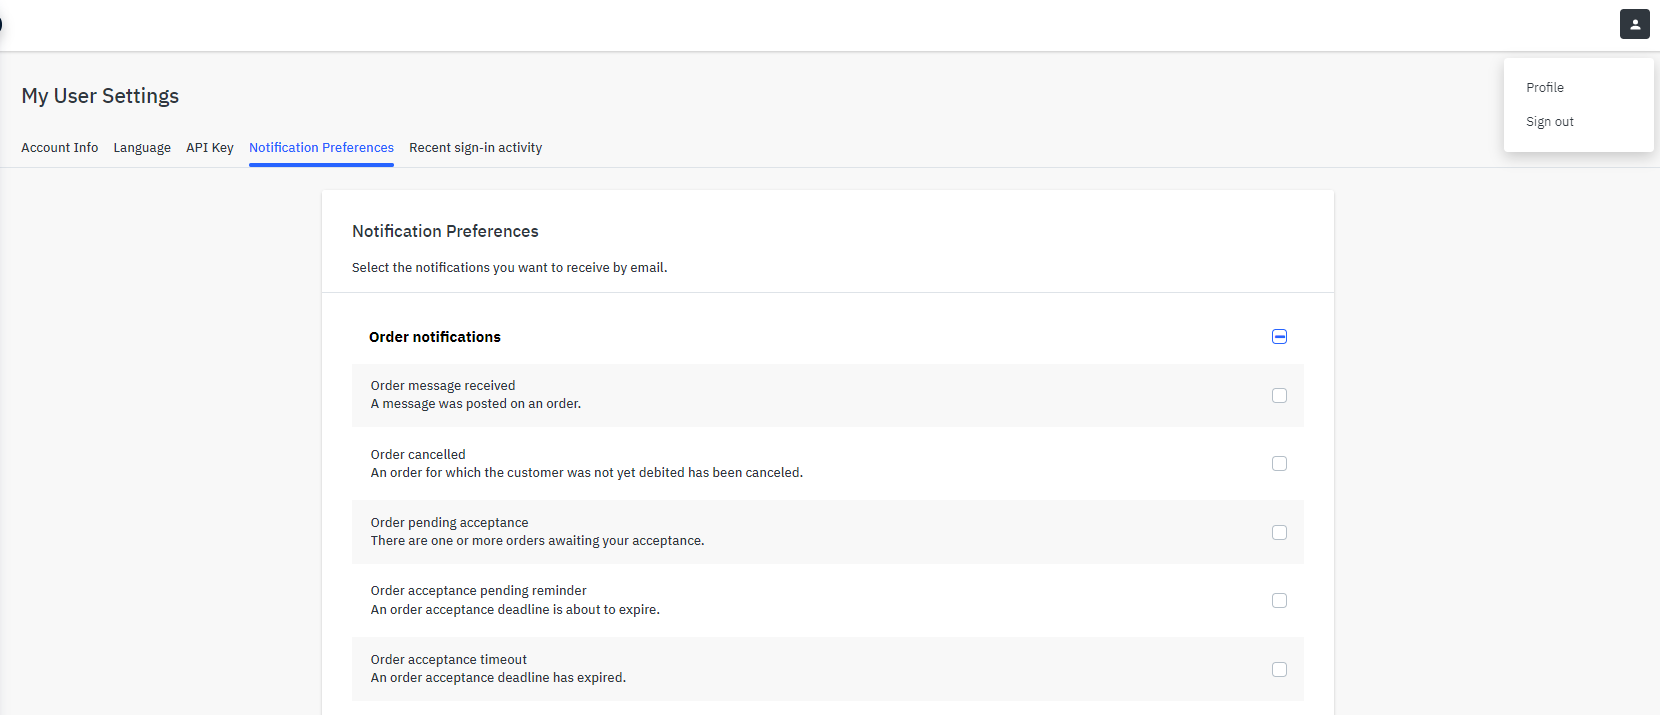Select Profile from the user menu
1660x715 pixels.
pos(1544,88)
